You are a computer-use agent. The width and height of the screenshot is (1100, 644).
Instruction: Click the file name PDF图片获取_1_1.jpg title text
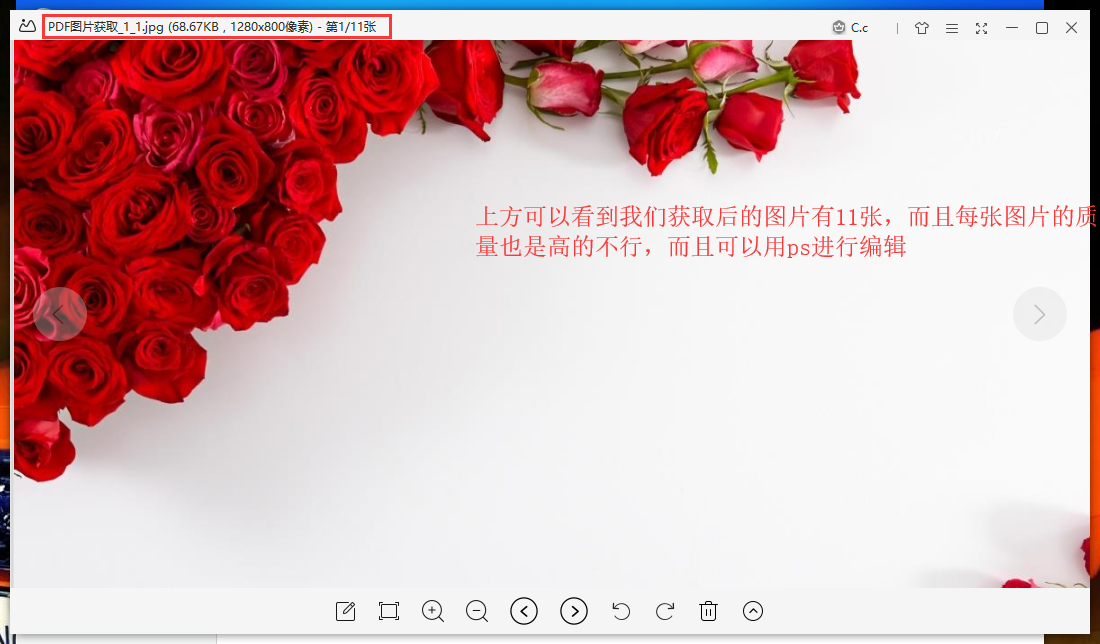click(x=105, y=27)
